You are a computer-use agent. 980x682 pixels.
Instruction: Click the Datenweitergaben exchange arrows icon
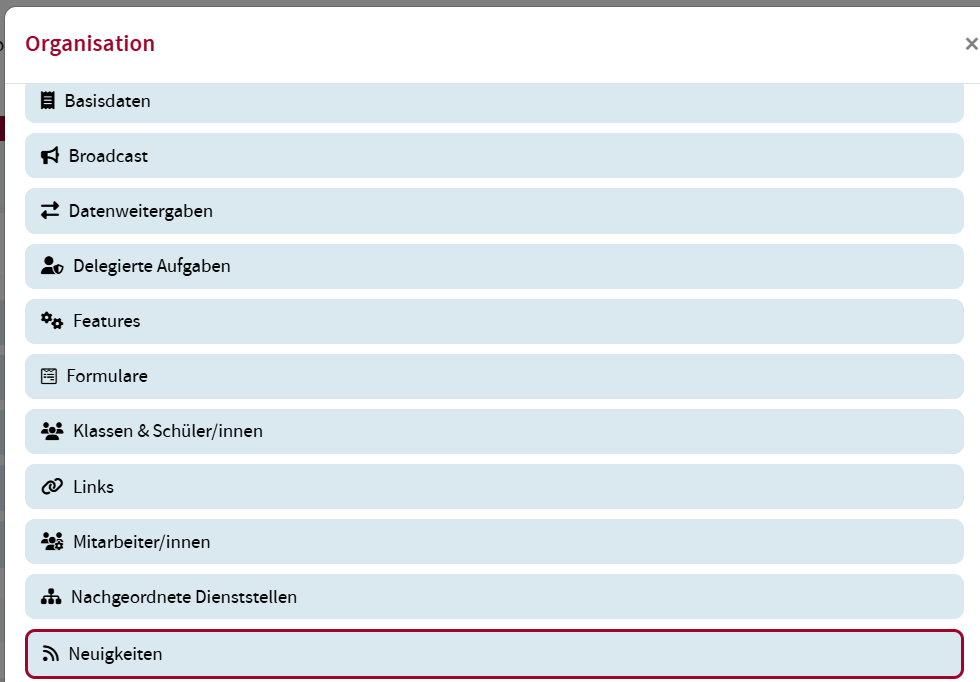[x=50, y=211]
